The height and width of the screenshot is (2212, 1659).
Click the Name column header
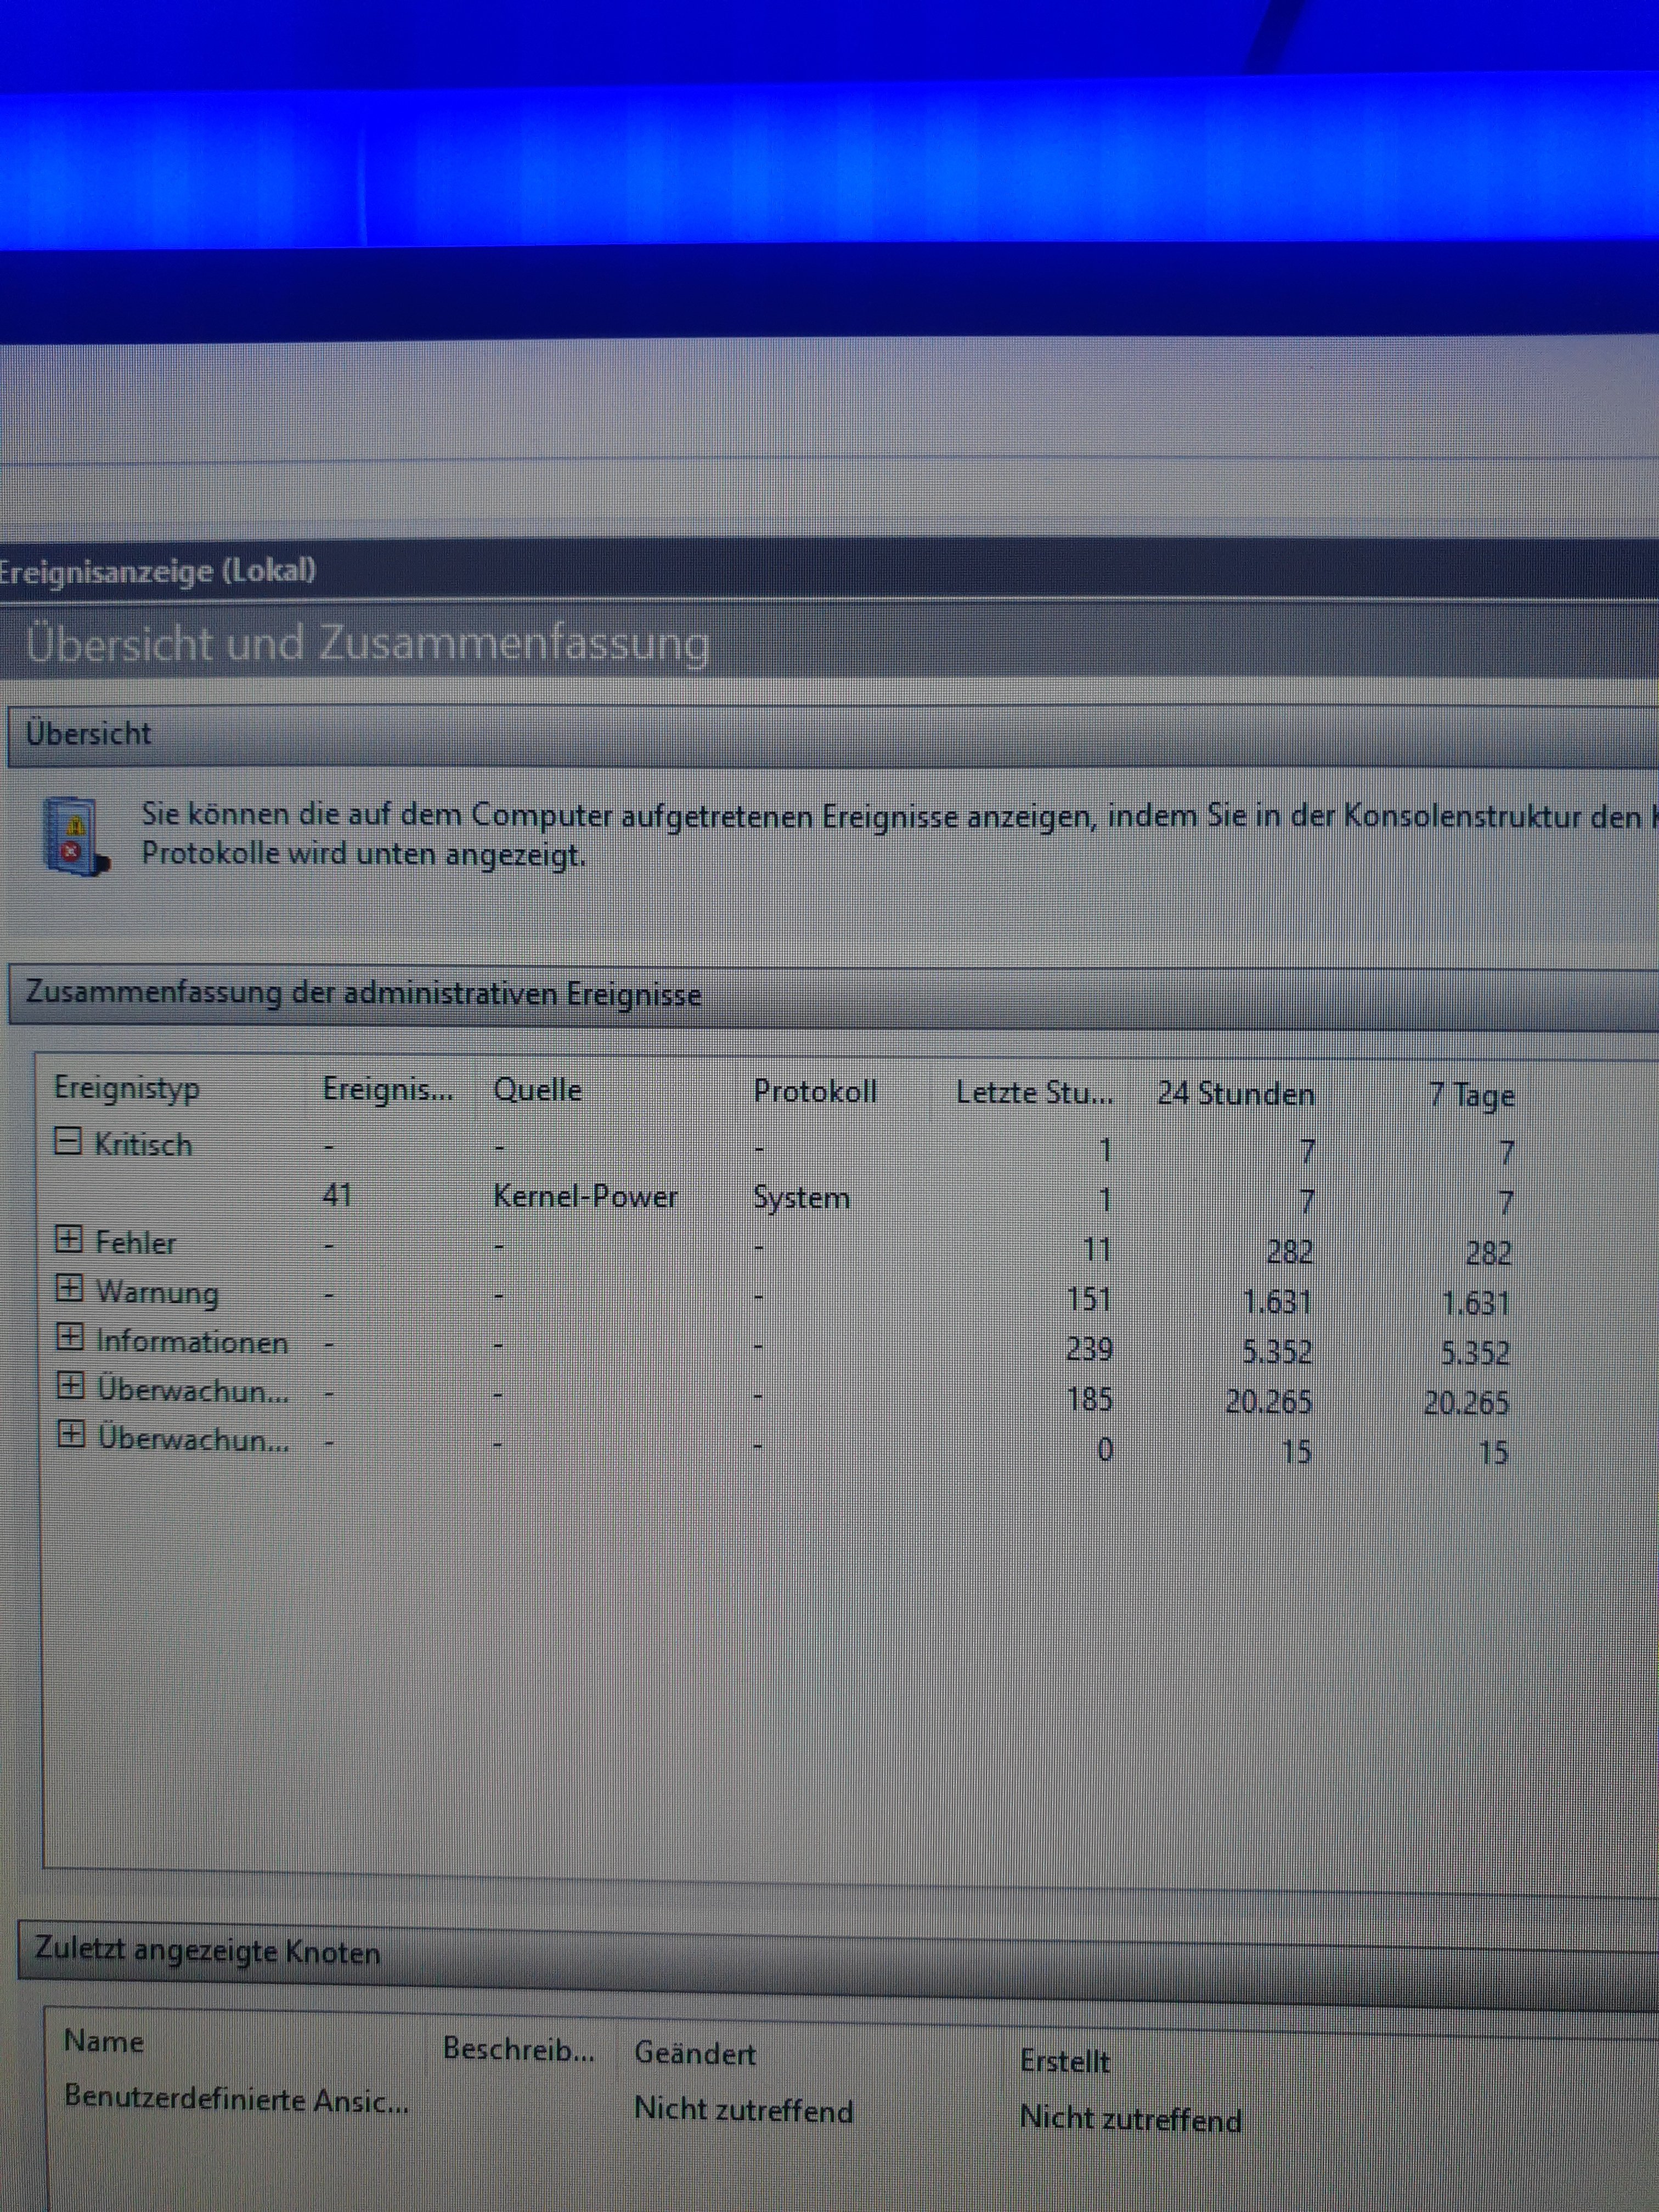tap(104, 2041)
